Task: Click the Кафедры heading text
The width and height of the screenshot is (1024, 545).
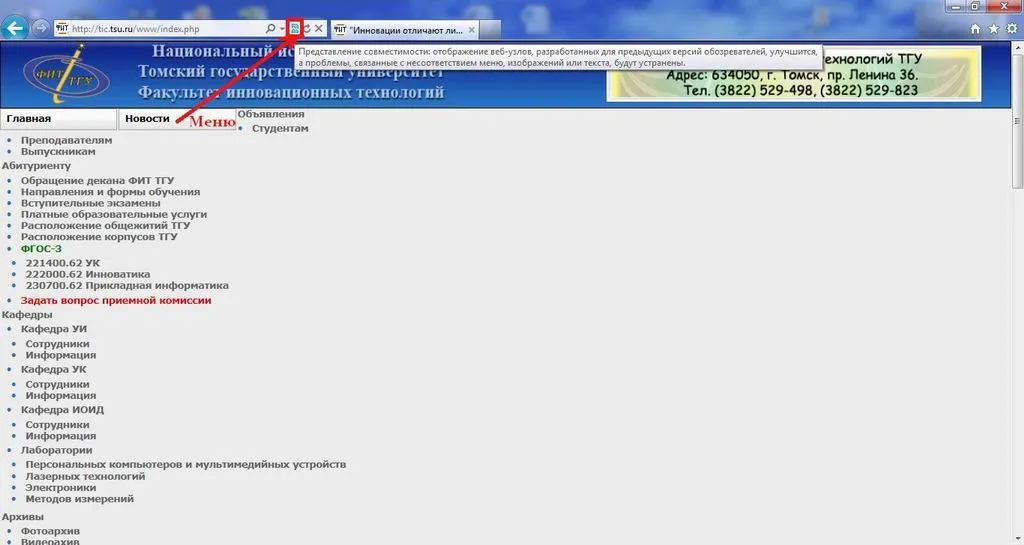Action: tap(27, 315)
